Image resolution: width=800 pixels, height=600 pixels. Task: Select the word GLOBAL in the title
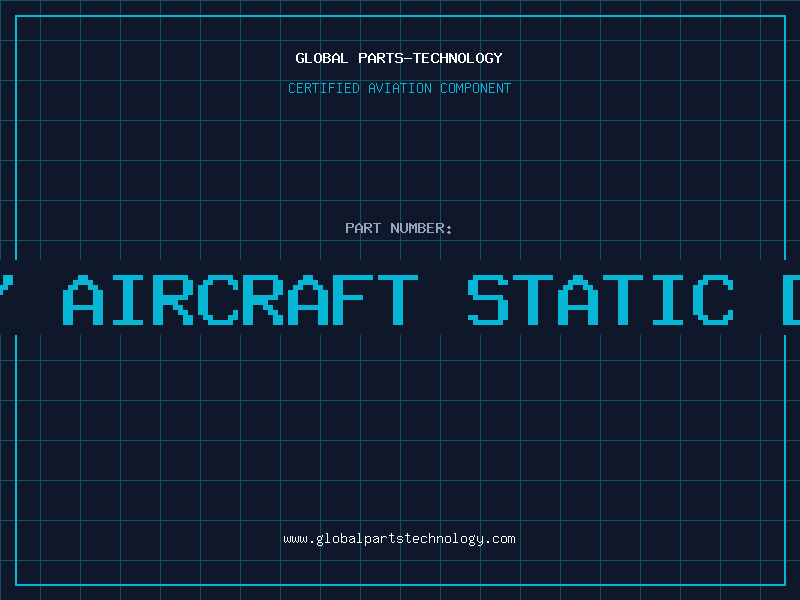coord(321,58)
